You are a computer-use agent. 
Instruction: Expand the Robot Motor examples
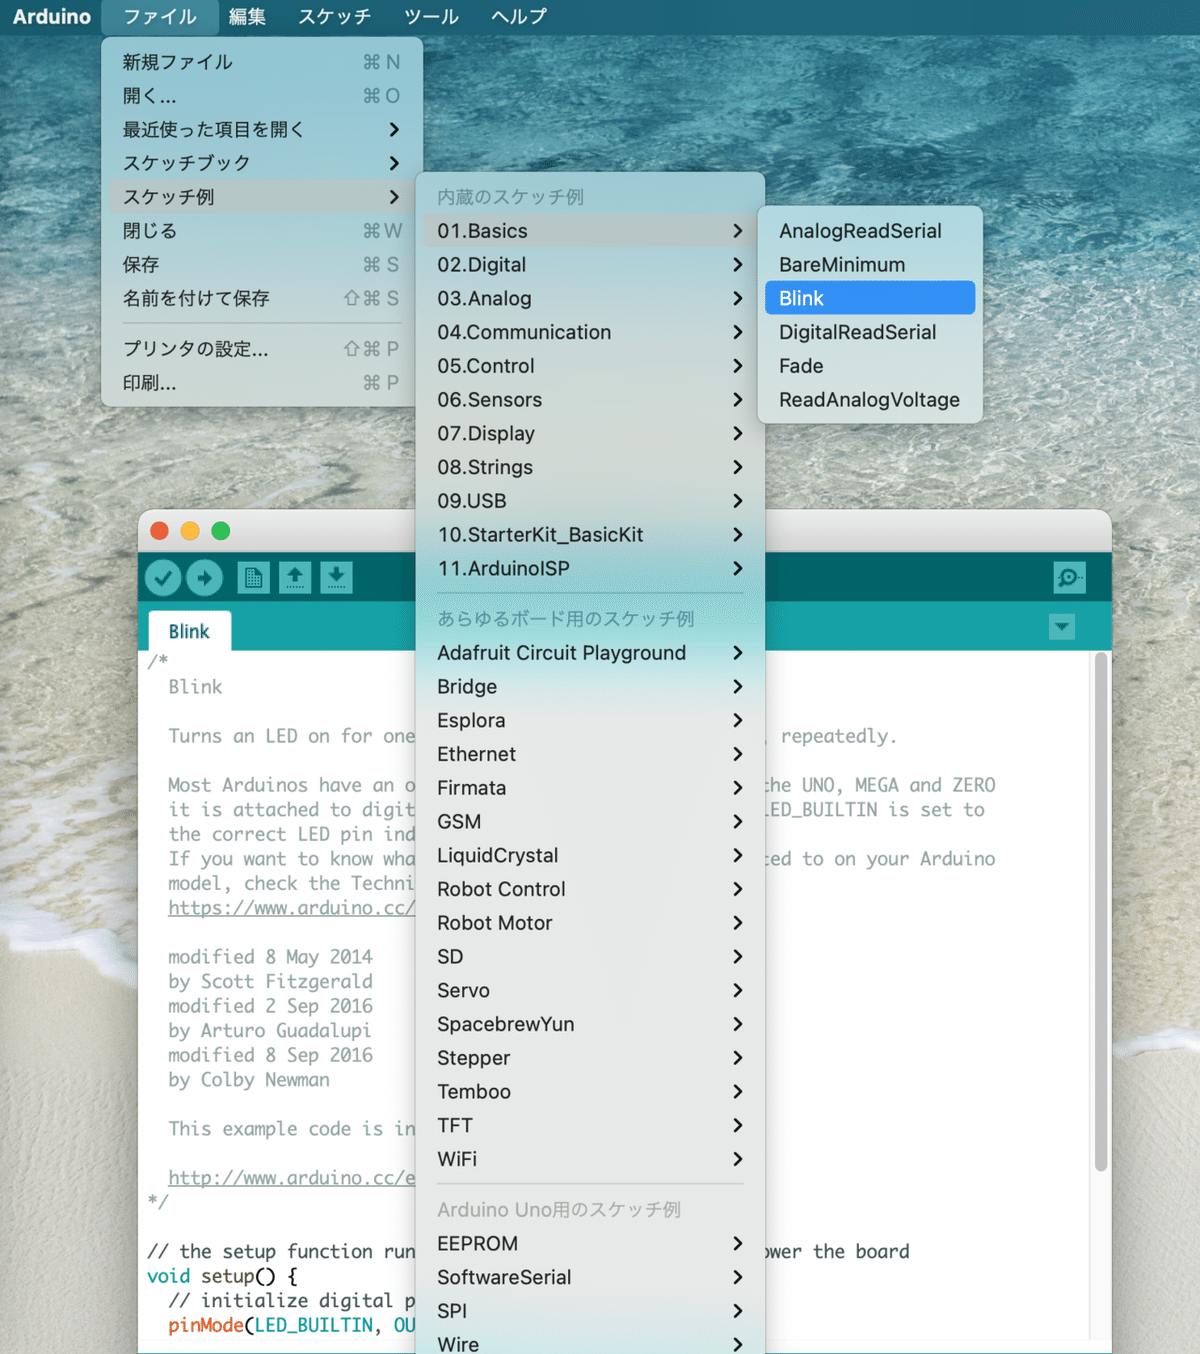590,923
